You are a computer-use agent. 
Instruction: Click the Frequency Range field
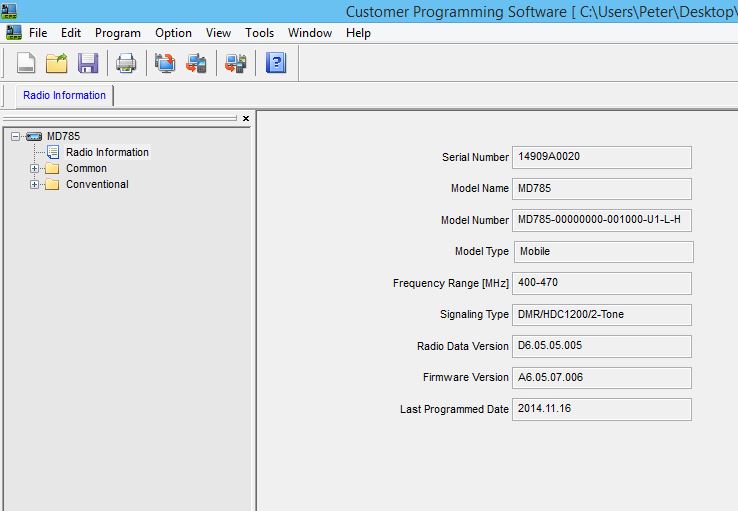602,283
